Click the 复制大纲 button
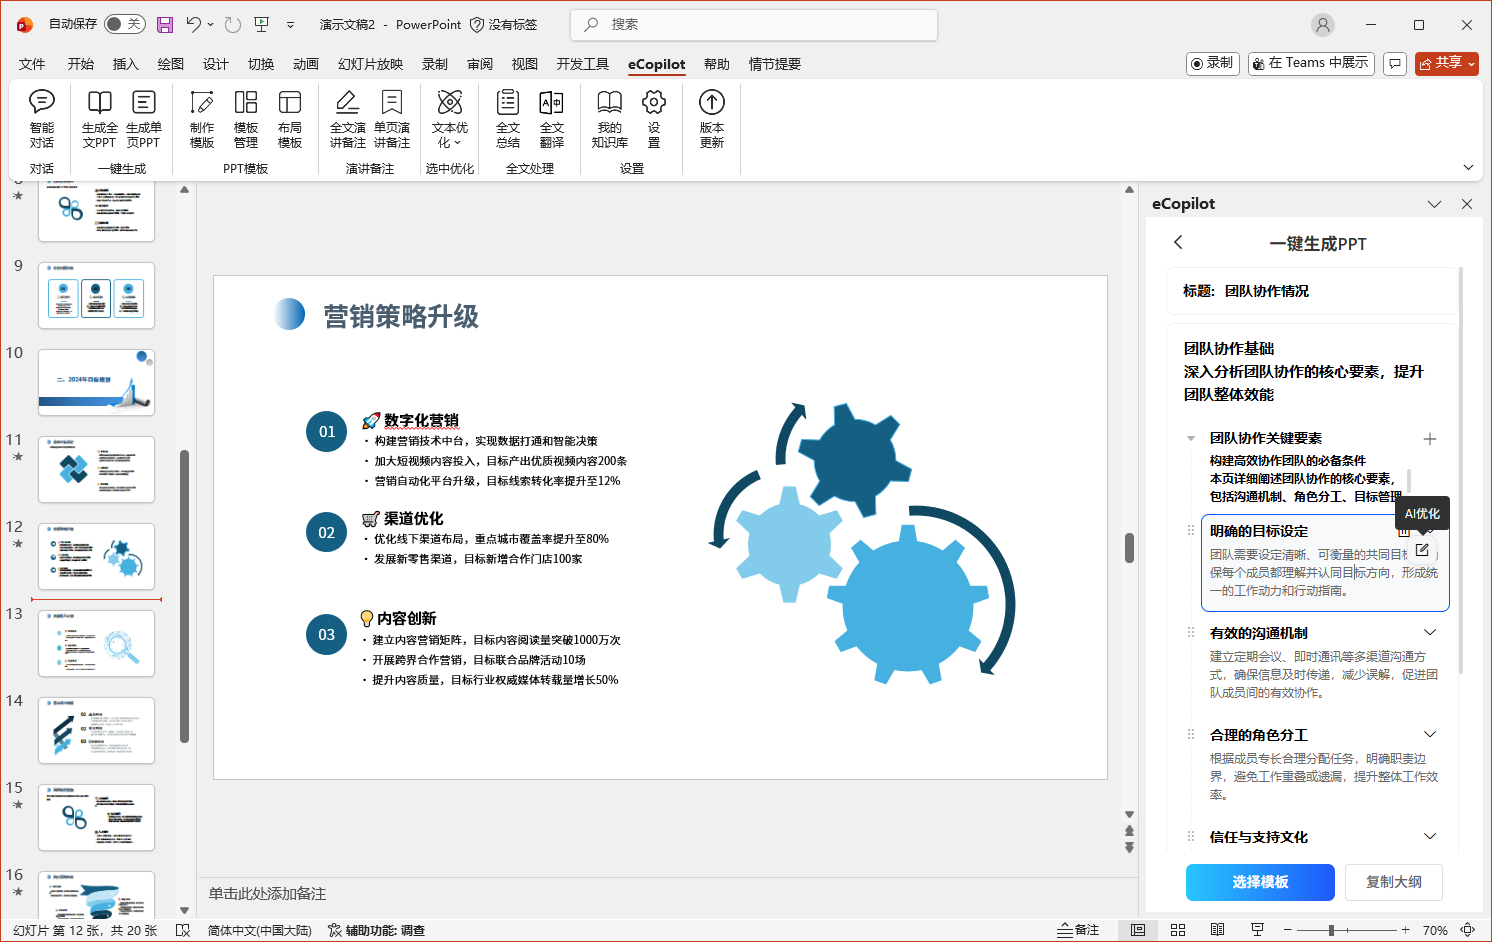1492x942 pixels. (x=1393, y=882)
